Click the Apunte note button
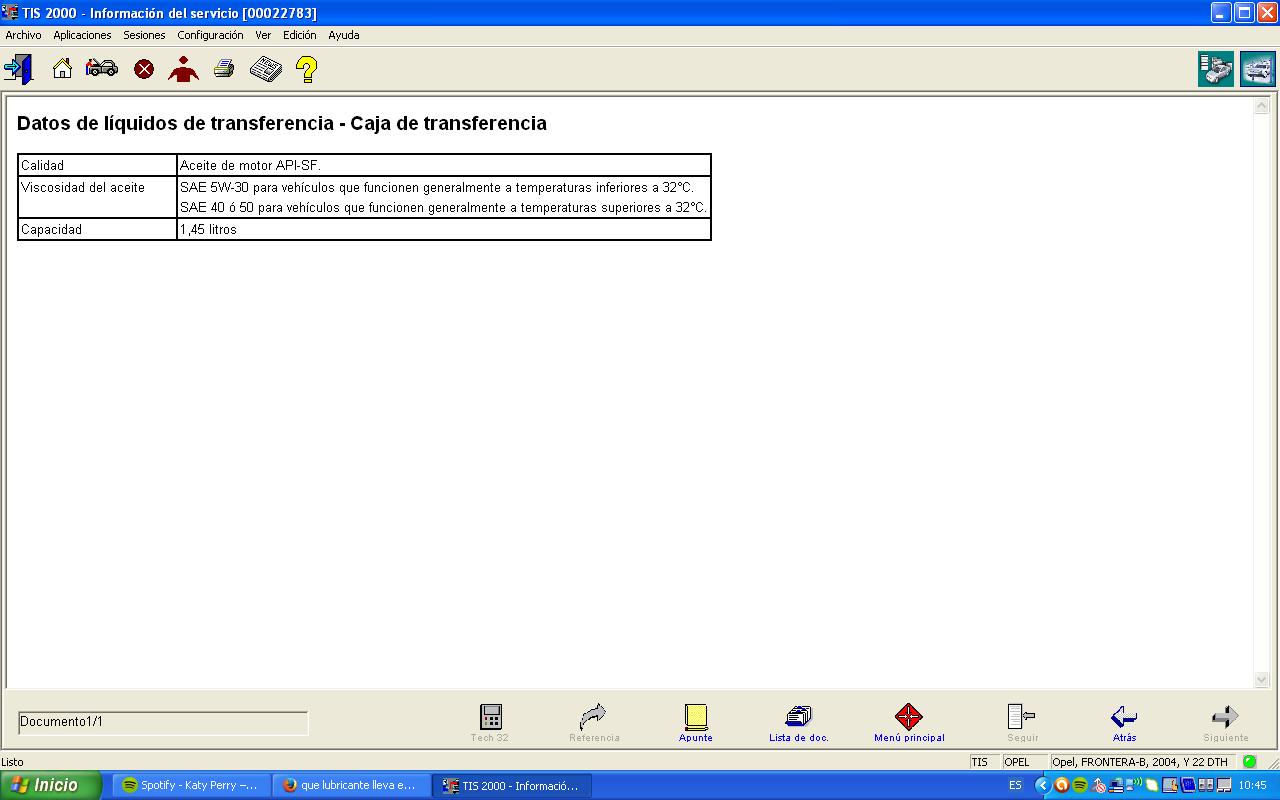This screenshot has width=1280, height=800. (696, 722)
